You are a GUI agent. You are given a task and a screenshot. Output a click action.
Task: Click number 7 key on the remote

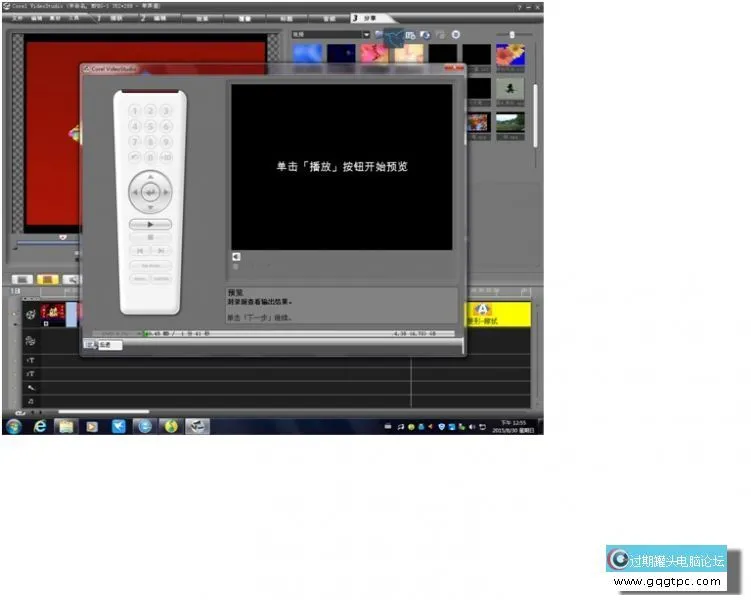pos(135,142)
